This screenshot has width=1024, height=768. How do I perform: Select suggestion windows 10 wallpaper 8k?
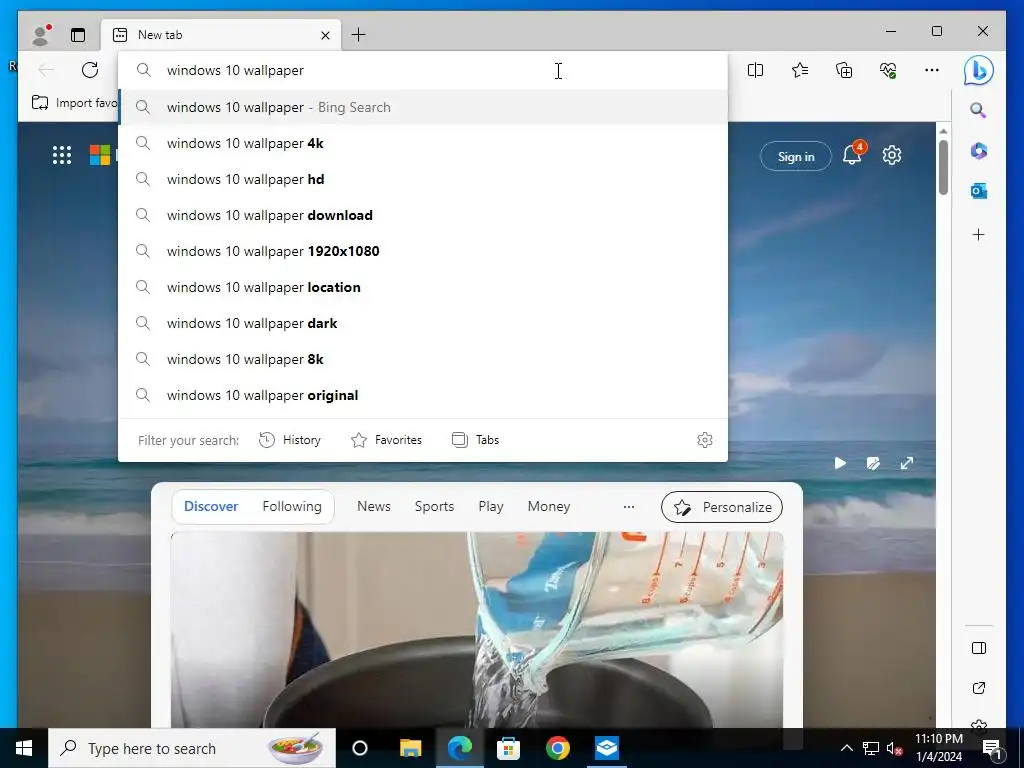pos(423,359)
